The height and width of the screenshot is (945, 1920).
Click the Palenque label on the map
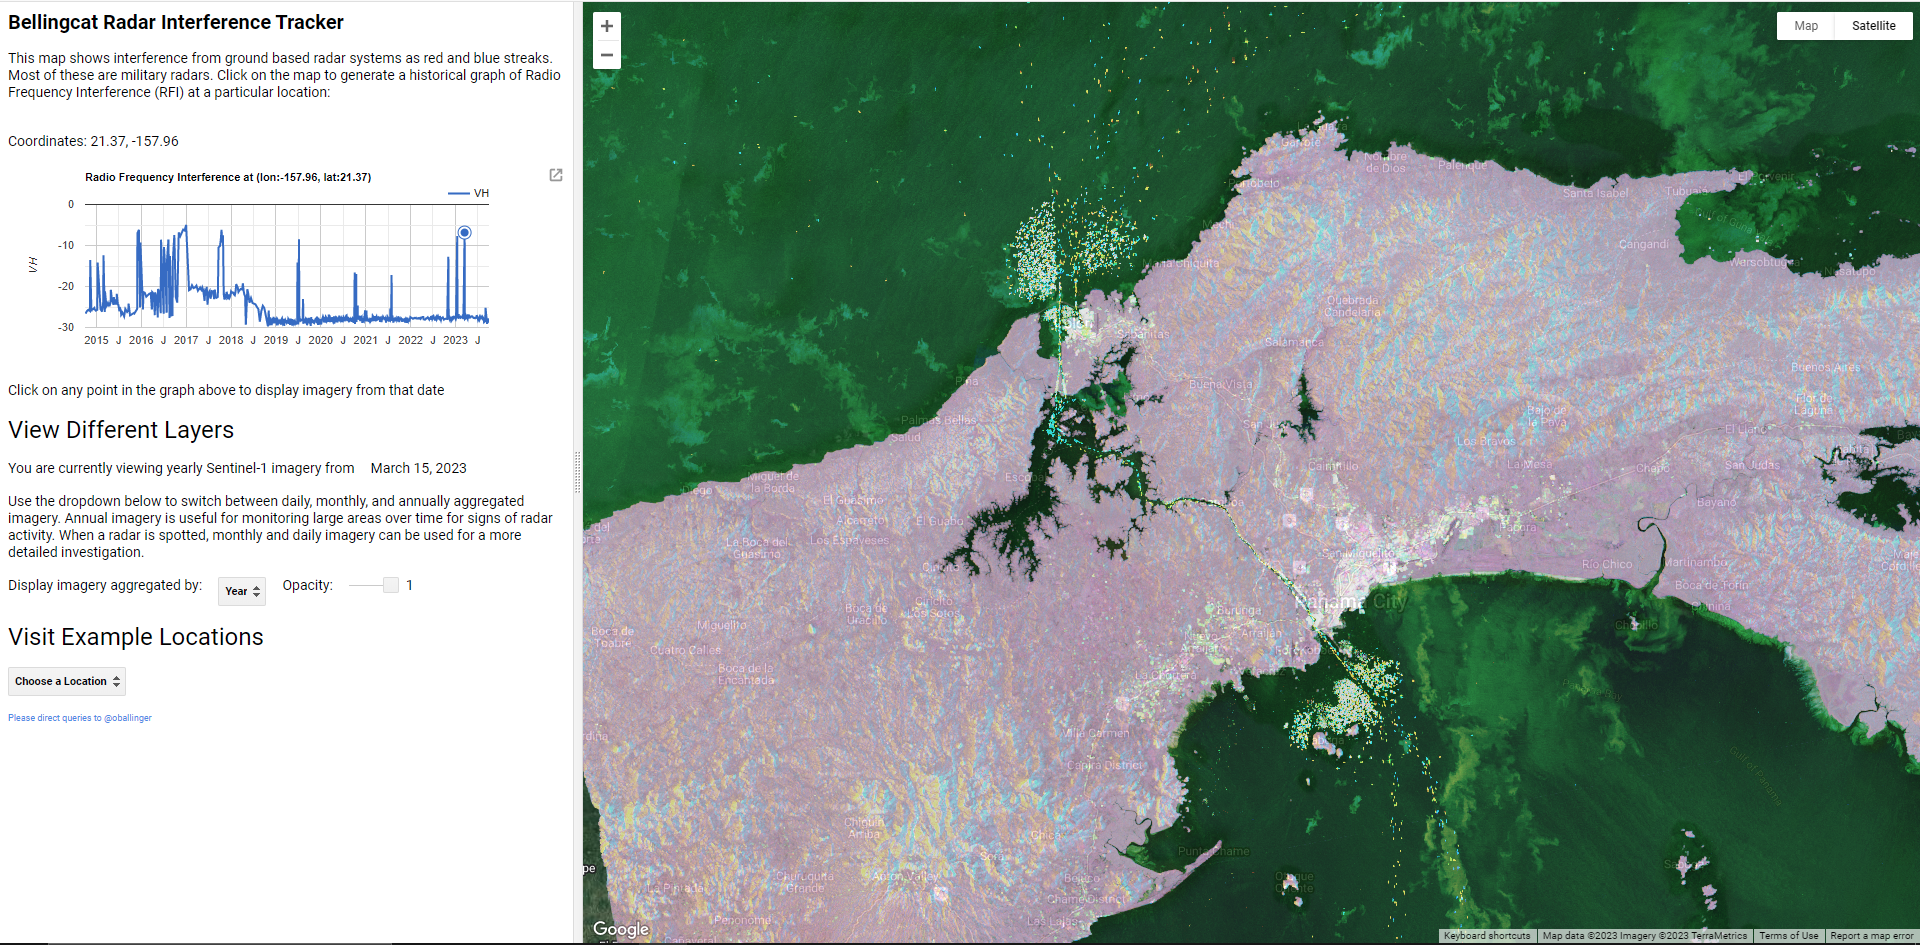[1462, 165]
